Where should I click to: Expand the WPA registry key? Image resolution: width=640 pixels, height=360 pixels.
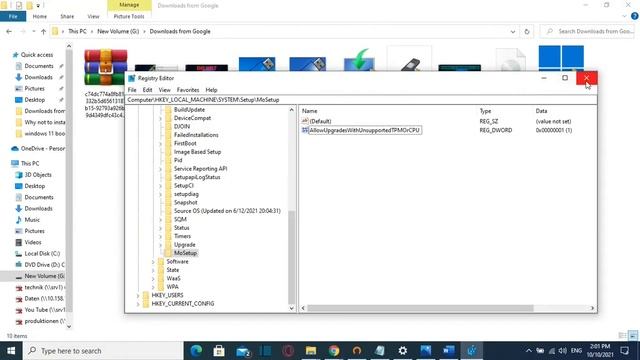[153, 287]
